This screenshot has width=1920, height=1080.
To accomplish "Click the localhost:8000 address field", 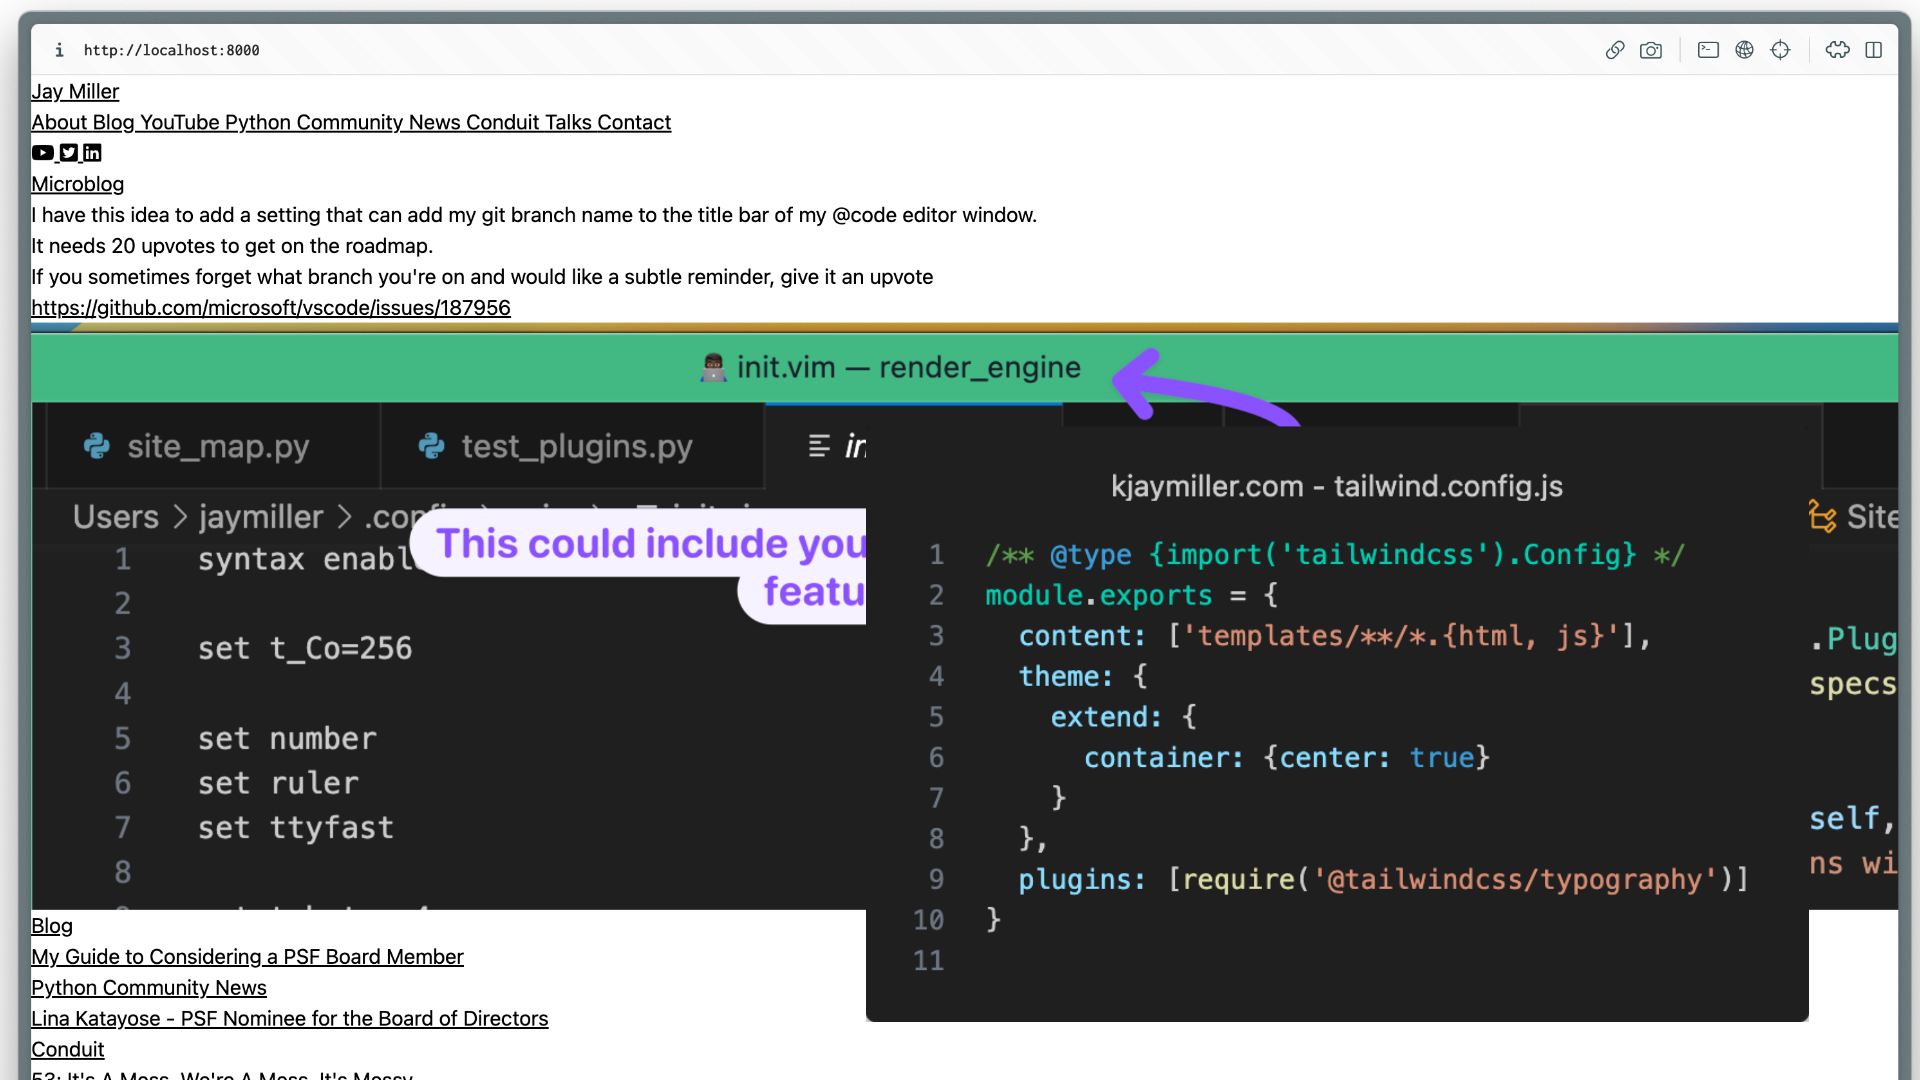I will [x=172, y=50].
